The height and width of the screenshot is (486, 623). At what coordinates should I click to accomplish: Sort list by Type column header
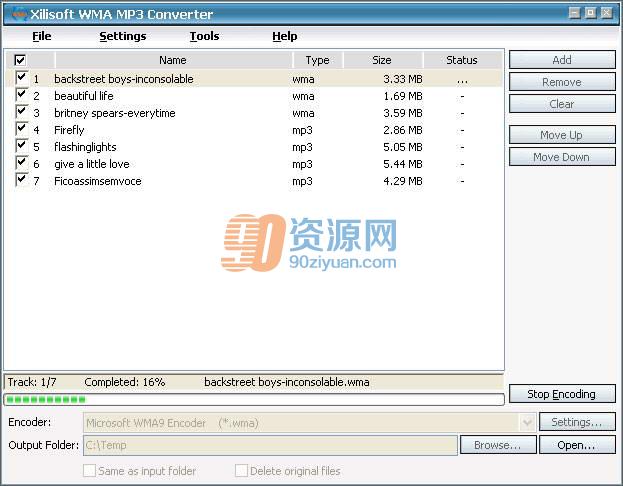tap(317, 60)
